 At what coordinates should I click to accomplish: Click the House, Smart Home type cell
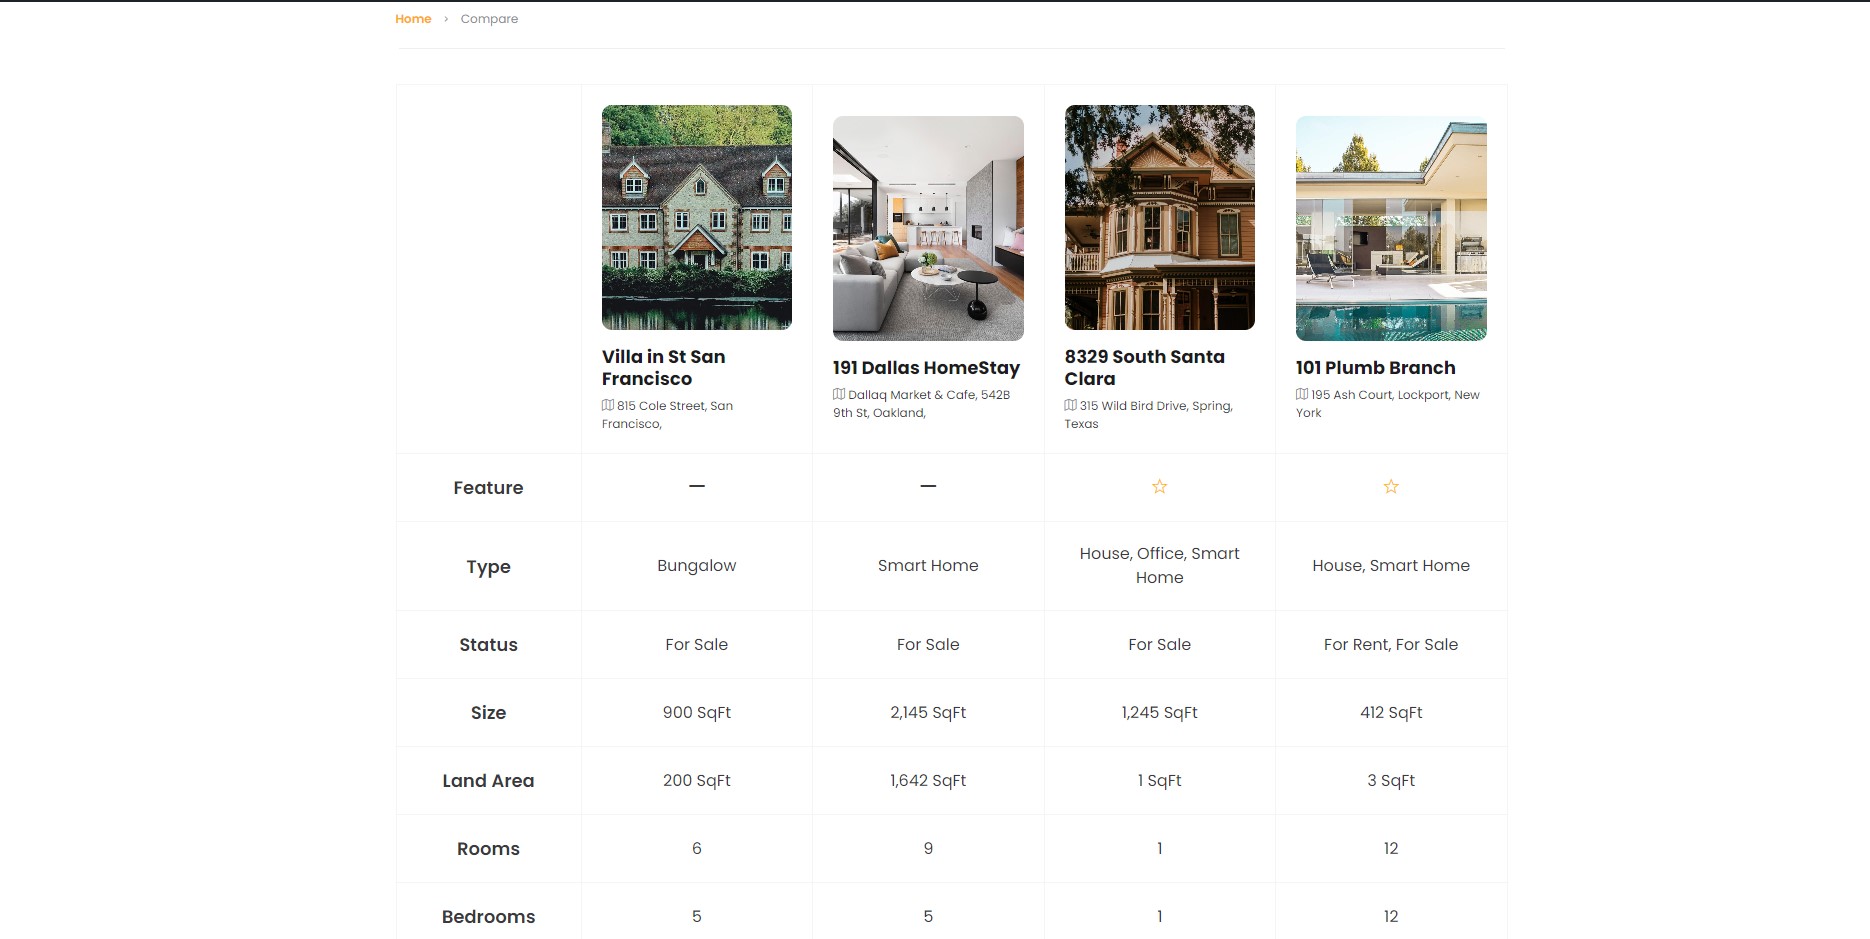click(x=1391, y=566)
